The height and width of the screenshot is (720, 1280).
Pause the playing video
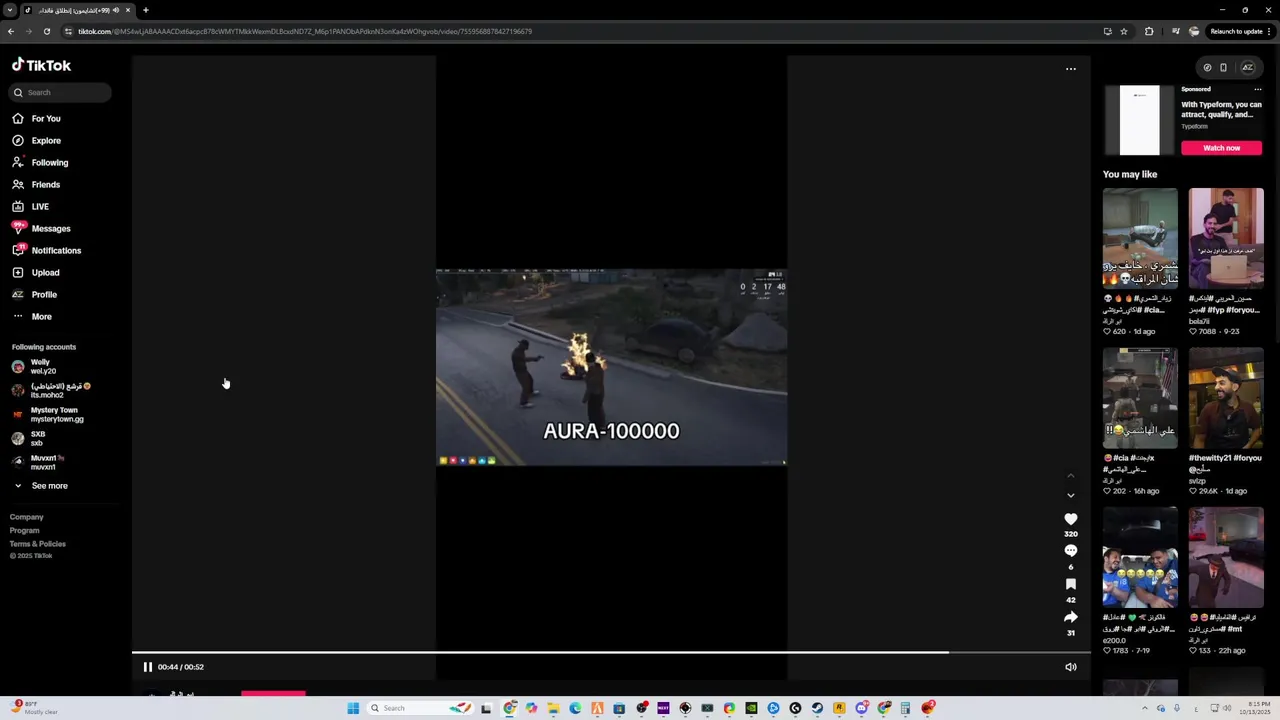tap(148, 667)
